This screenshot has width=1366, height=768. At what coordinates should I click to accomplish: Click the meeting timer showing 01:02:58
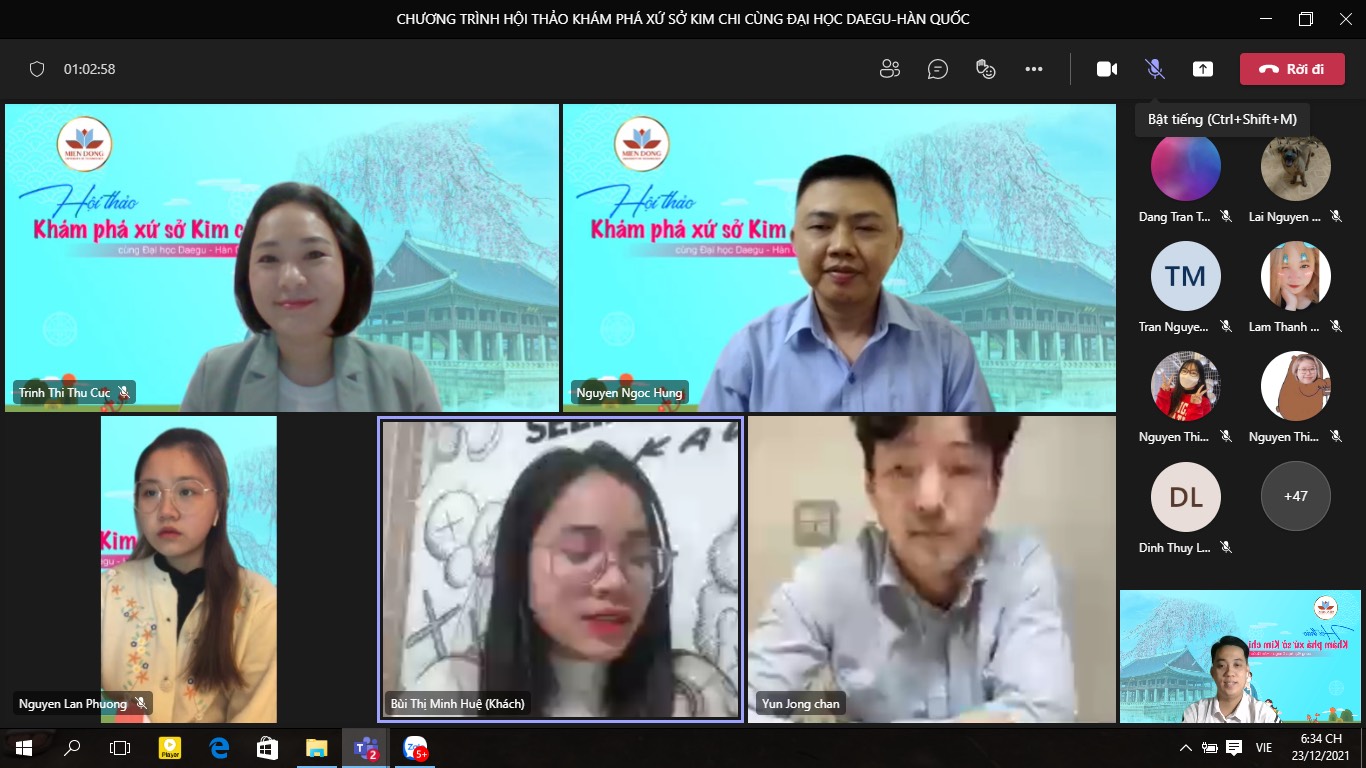click(x=88, y=68)
